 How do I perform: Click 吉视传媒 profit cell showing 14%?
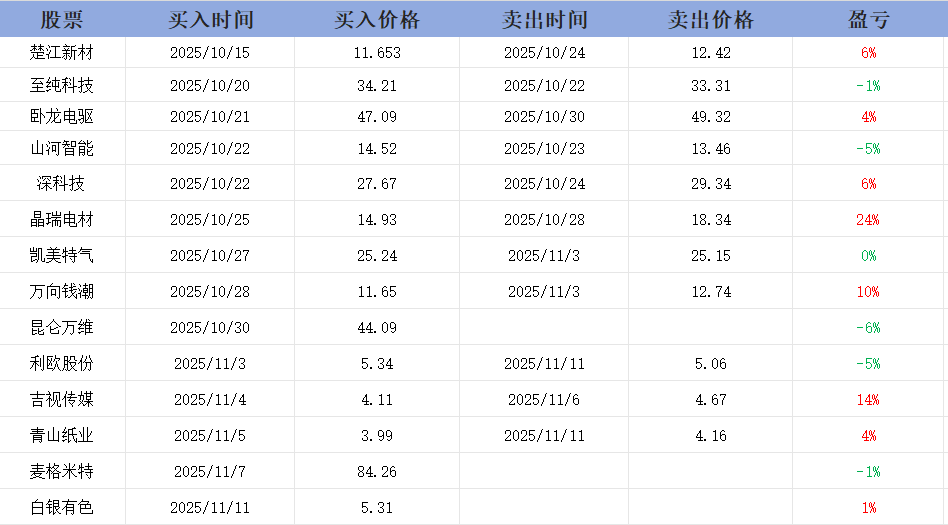tap(868, 400)
